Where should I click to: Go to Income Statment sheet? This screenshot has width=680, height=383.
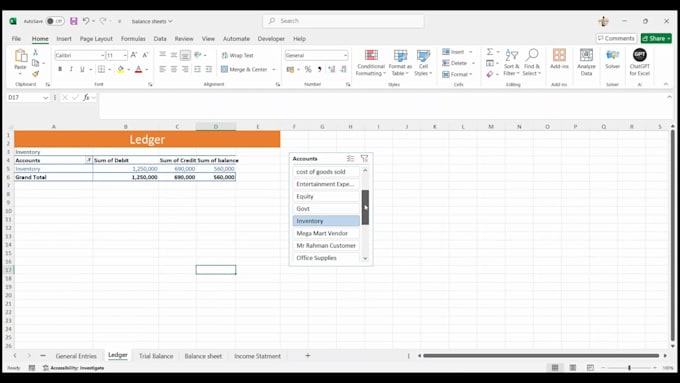[x=257, y=356]
